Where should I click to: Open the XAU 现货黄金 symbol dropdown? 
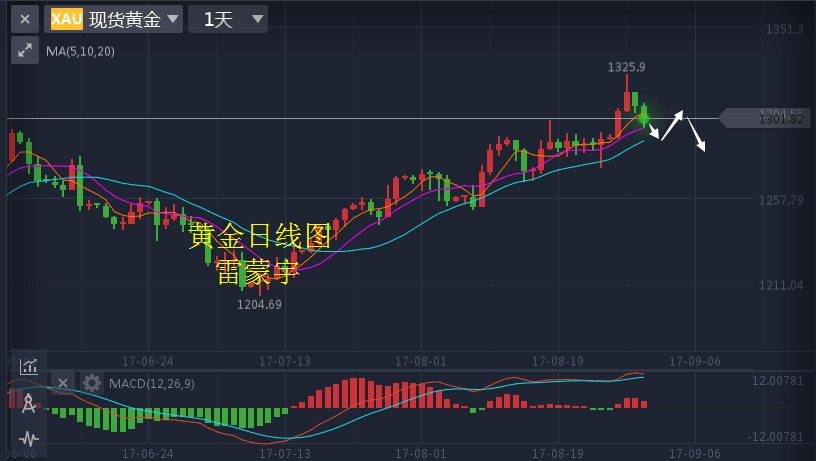pyautogui.click(x=113, y=19)
